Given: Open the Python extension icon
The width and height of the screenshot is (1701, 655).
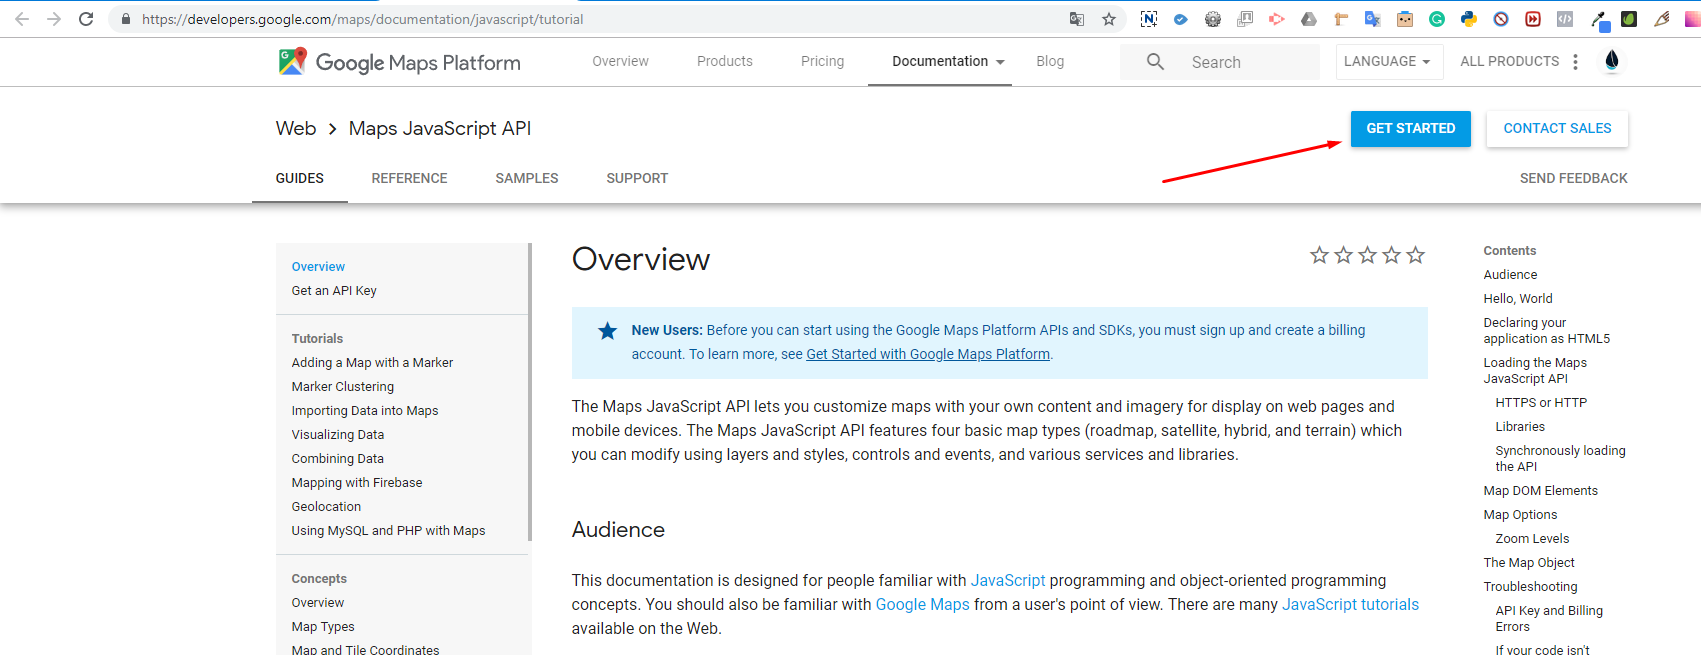Looking at the screenshot, I should [1469, 19].
